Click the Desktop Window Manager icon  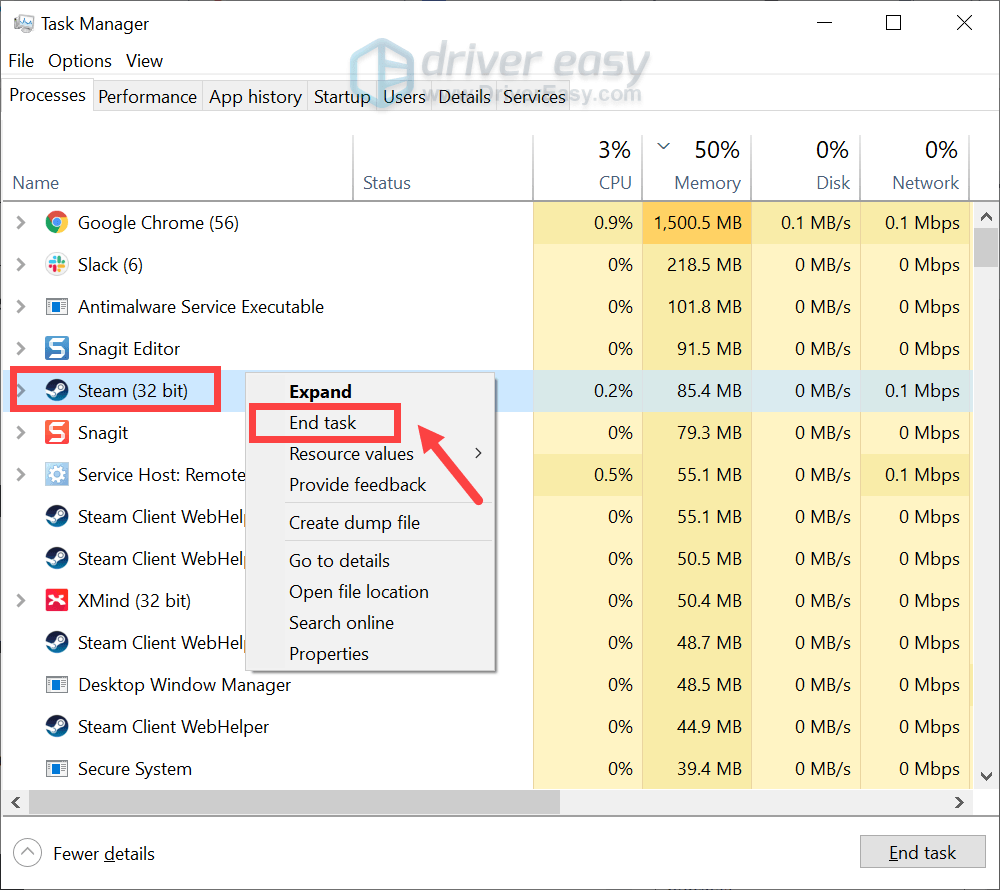(57, 684)
